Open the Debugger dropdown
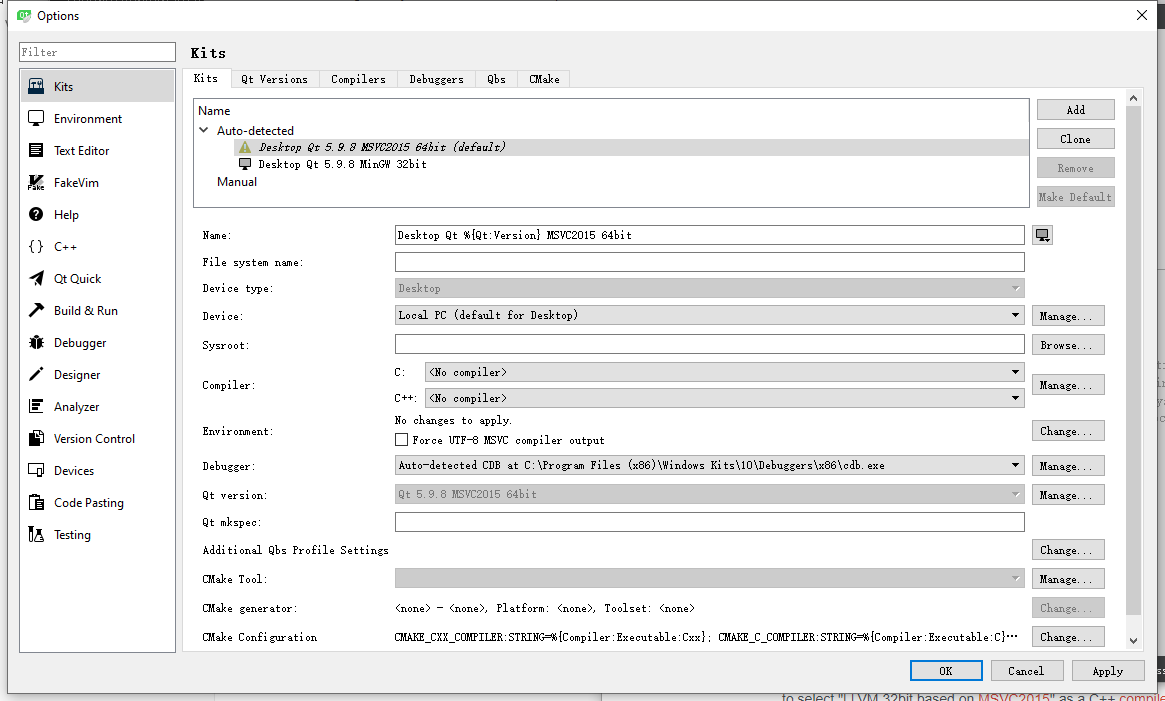Screen dimensions: 1165x701 point(710,465)
